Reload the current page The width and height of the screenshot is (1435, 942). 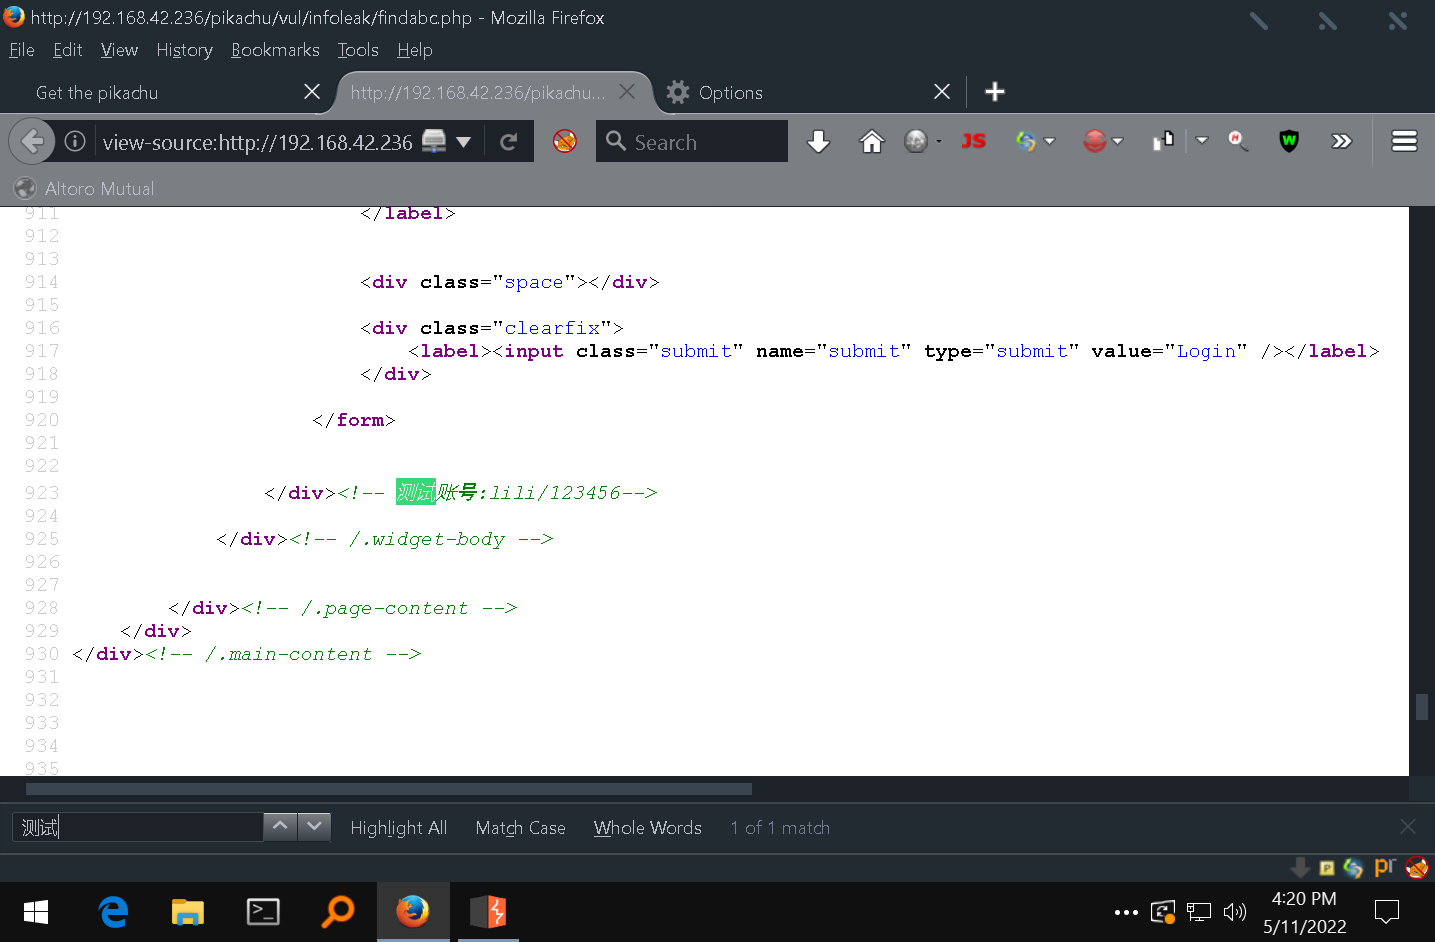[x=508, y=142]
